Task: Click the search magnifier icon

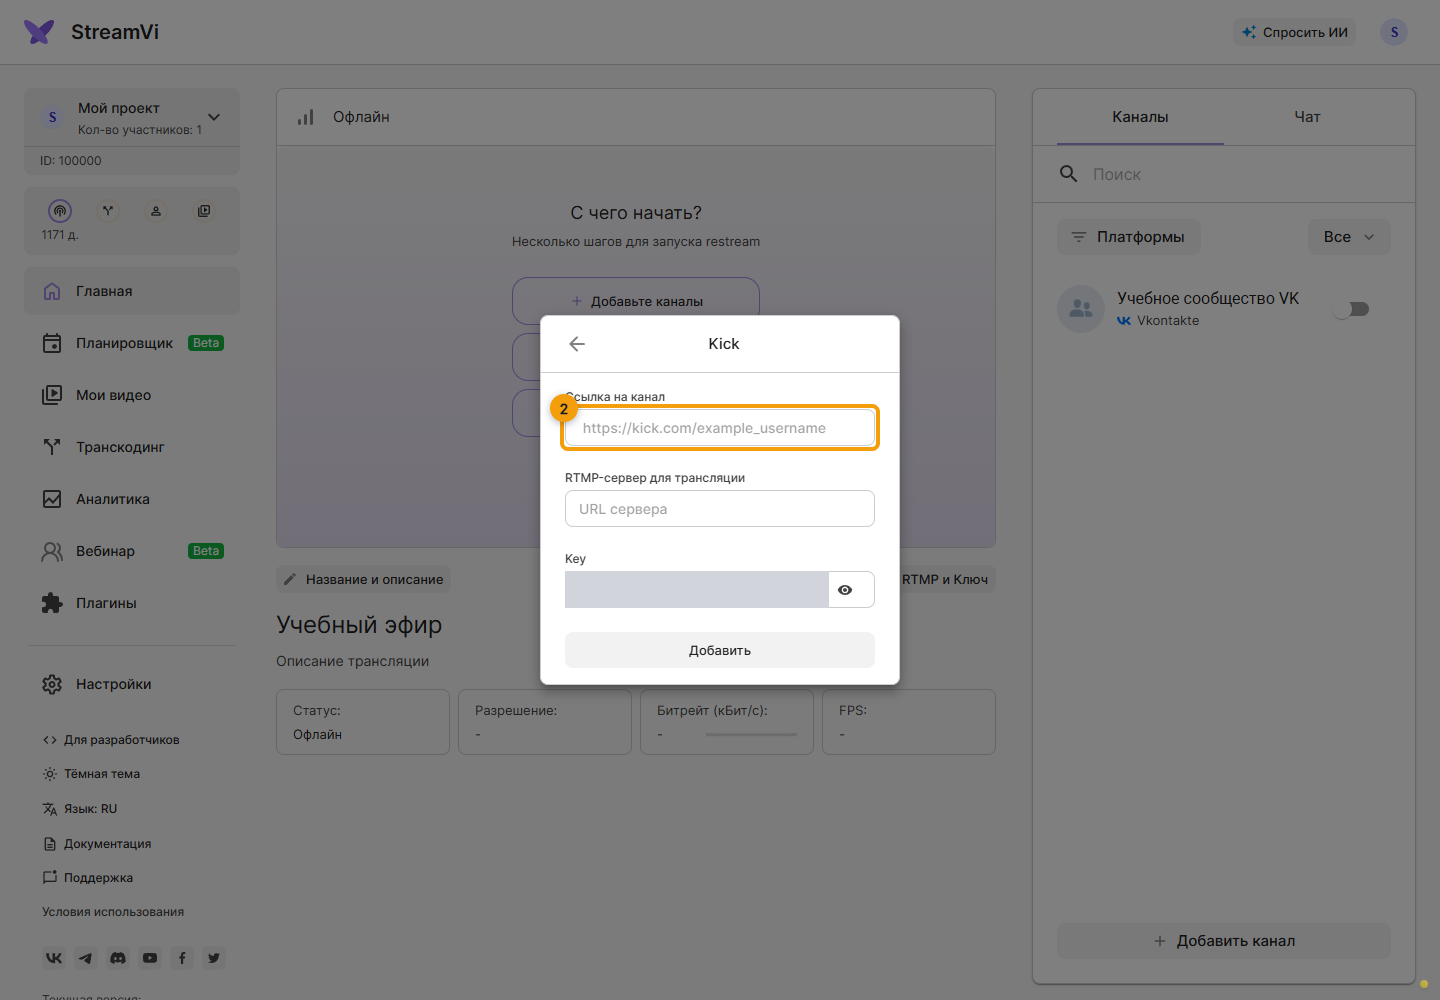Action: pyautogui.click(x=1069, y=174)
